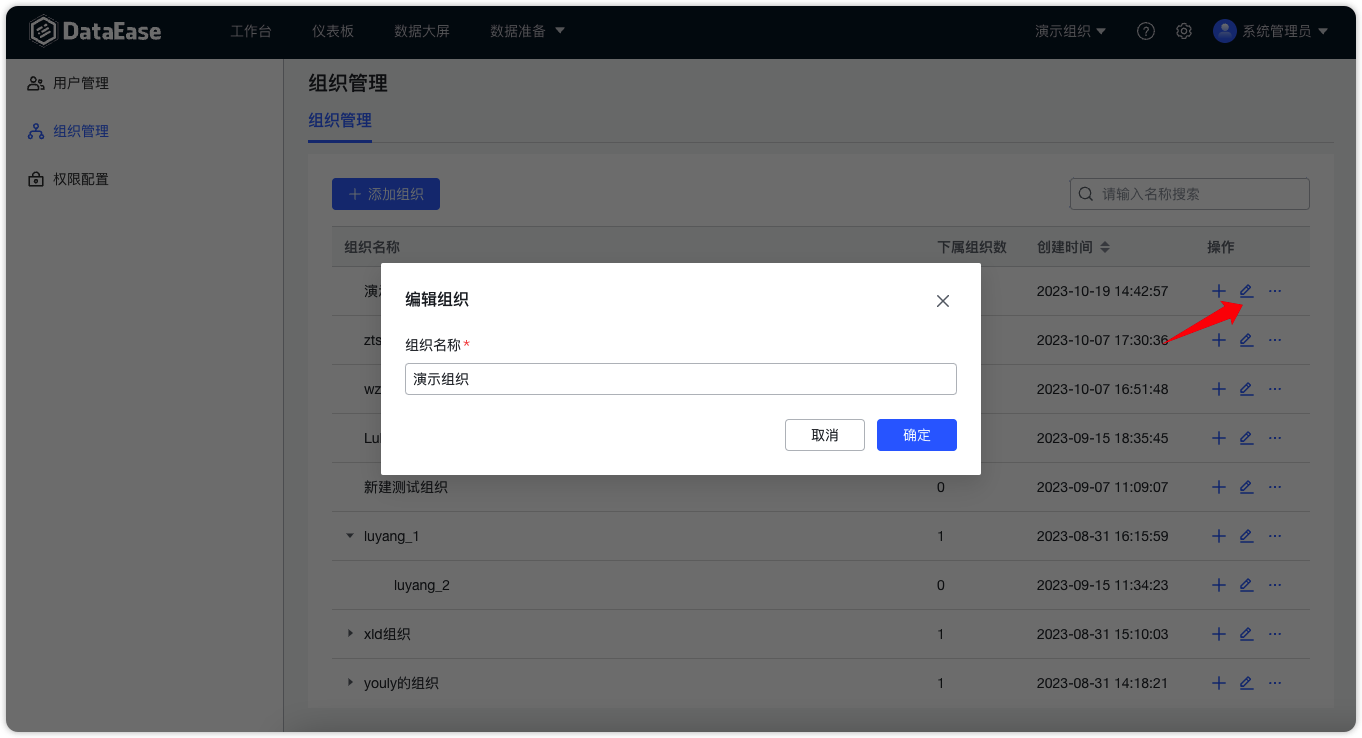
Task: Click plus icon in 2023-09-15 18:35:45 row
Action: tap(1219, 438)
